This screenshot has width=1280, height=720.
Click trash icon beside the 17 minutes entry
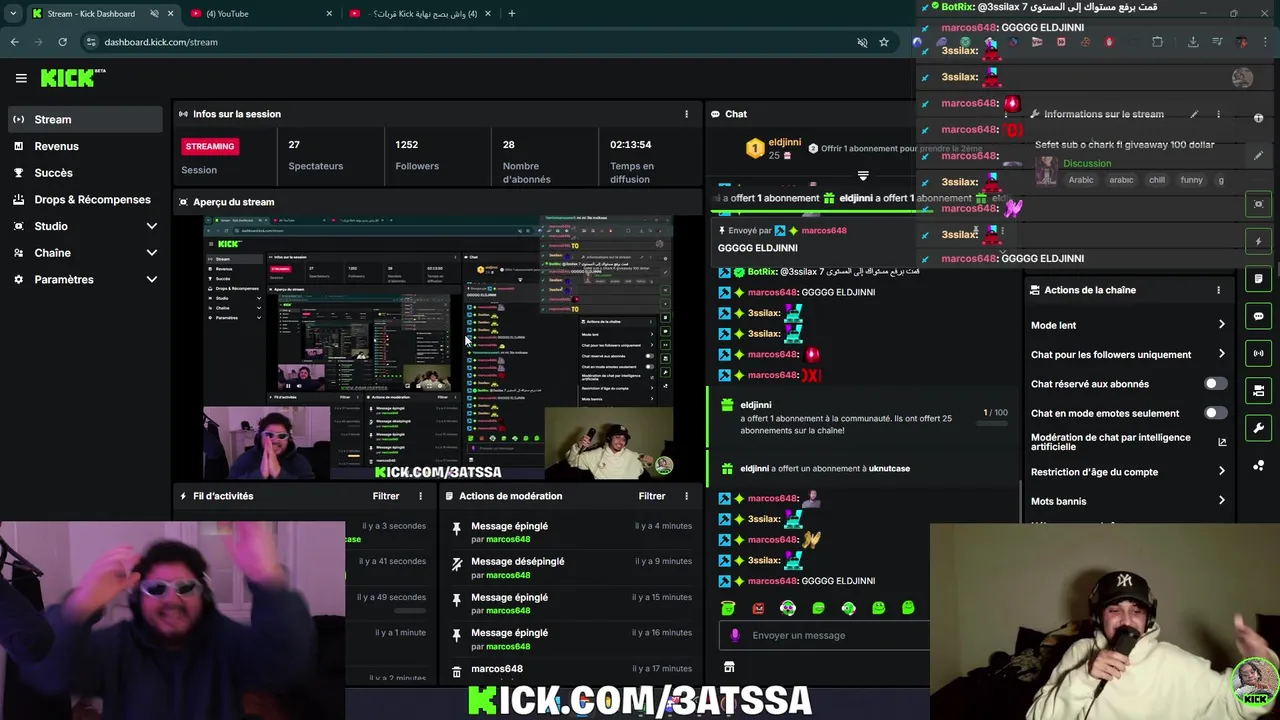pyautogui.click(x=457, y=671)
